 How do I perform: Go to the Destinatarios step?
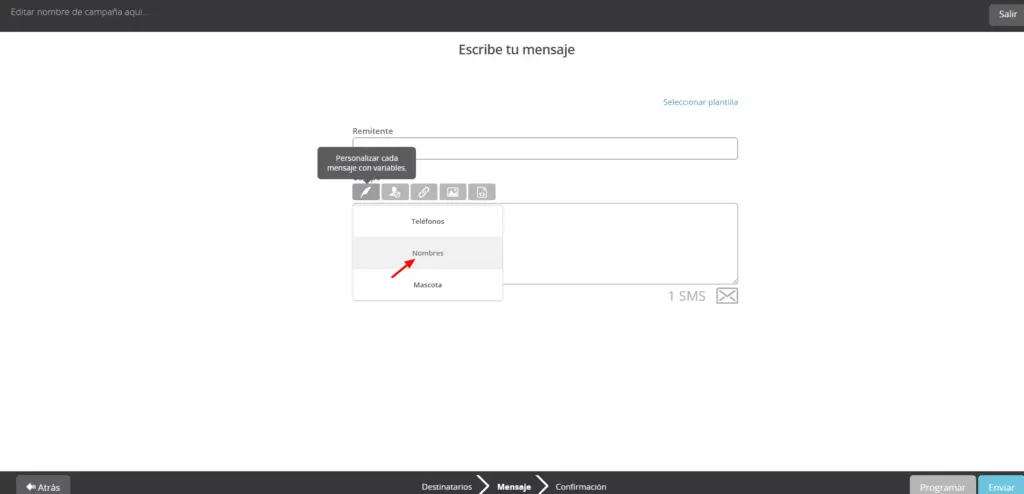pos(446,487)
